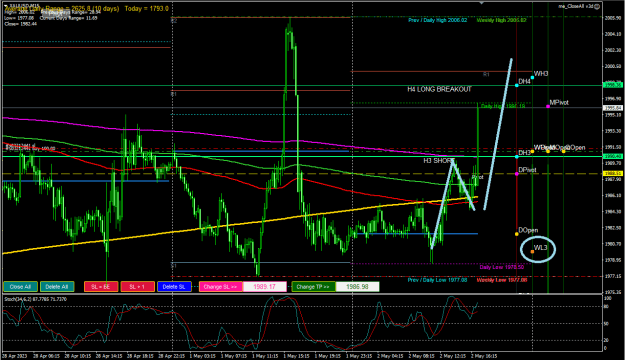Click the DOpen label near orange dot
Viewport: 625px width, 360px height.
(x=528, y=230)
